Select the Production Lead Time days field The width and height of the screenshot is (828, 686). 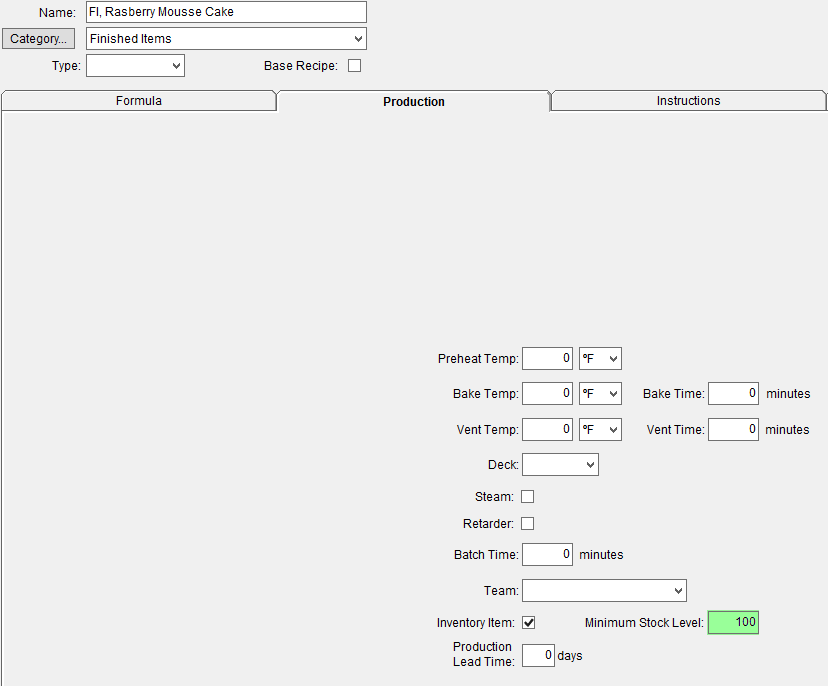tap(538, 656)
